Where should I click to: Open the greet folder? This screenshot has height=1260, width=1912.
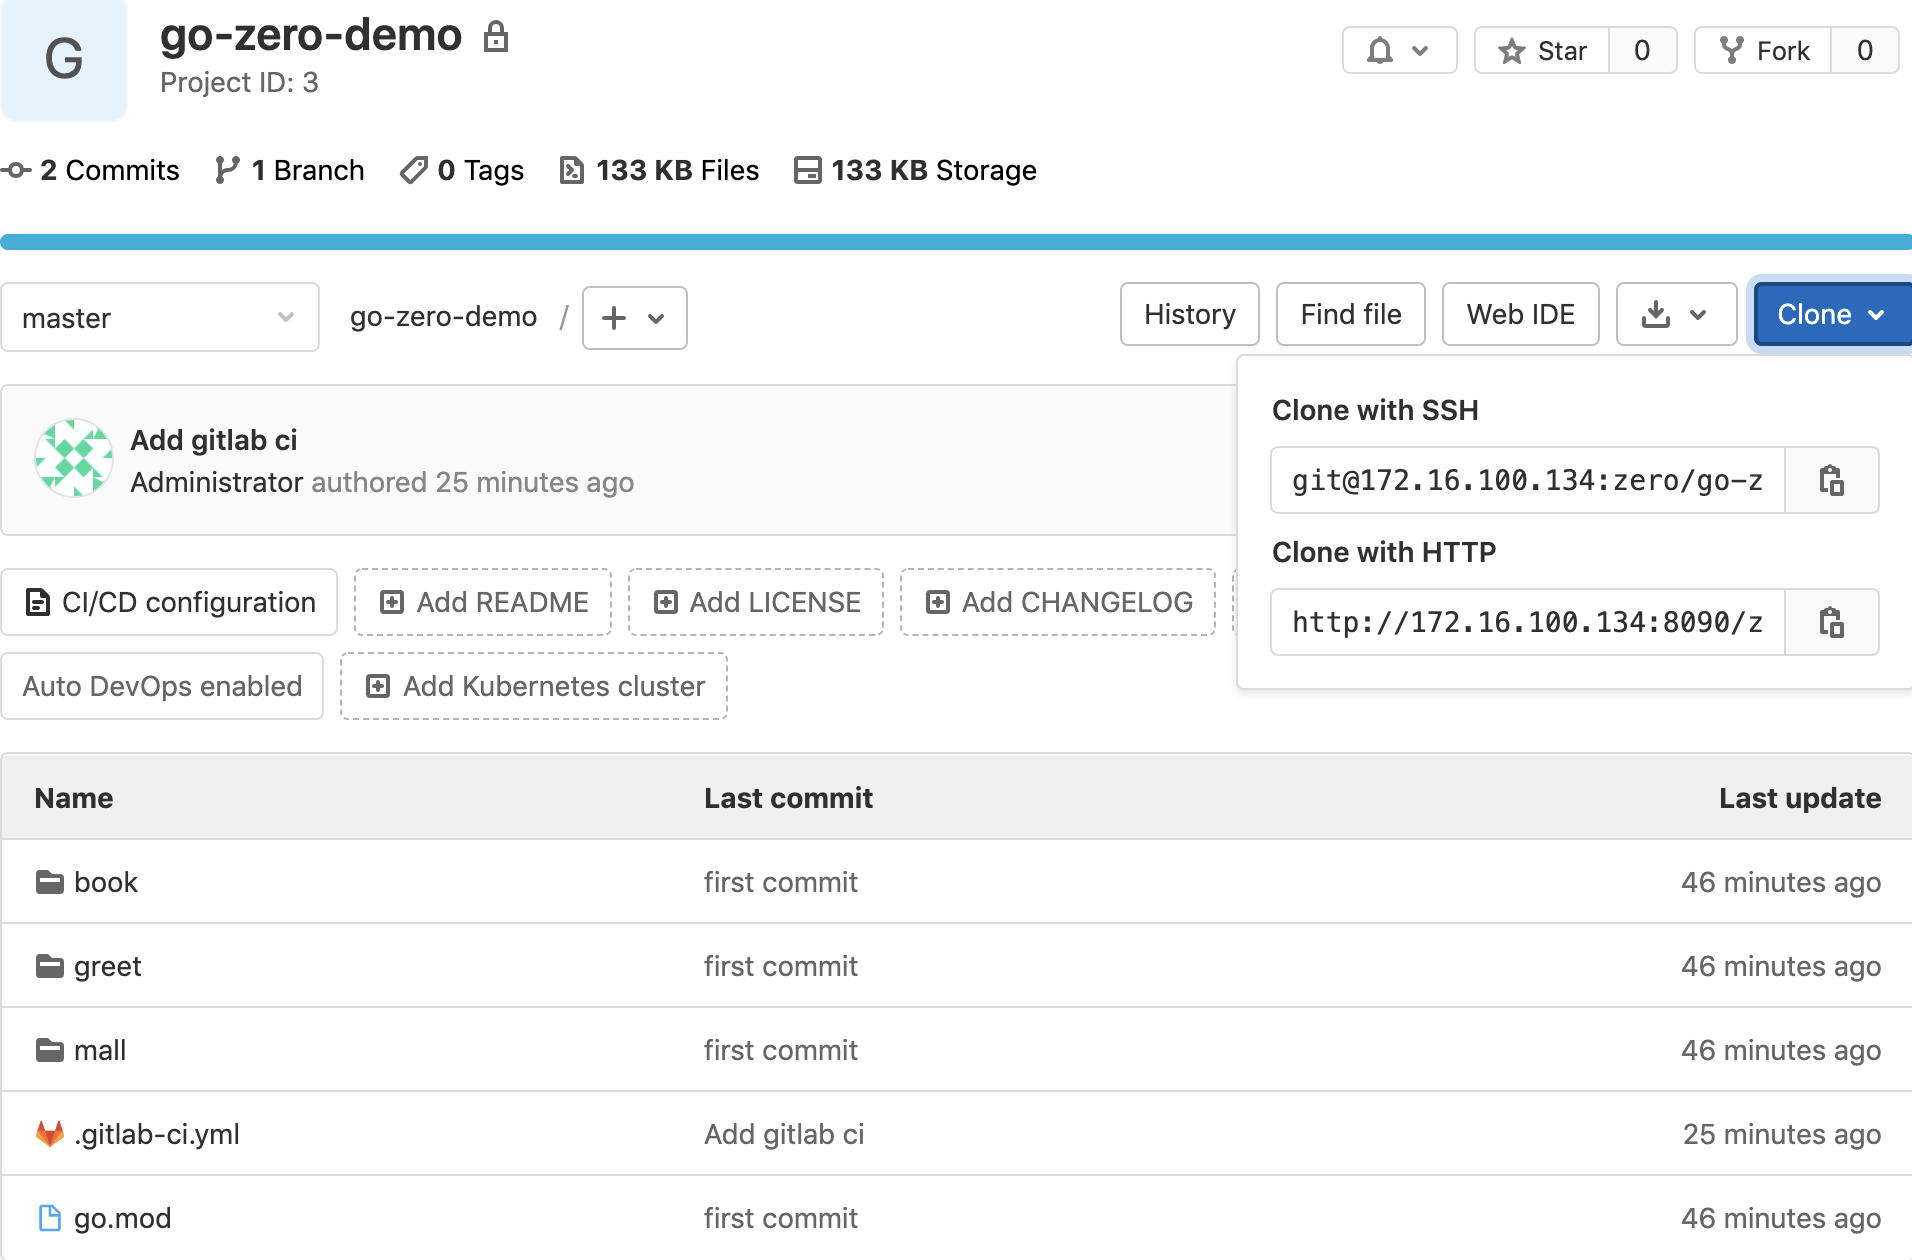click(x=108, y=966)
